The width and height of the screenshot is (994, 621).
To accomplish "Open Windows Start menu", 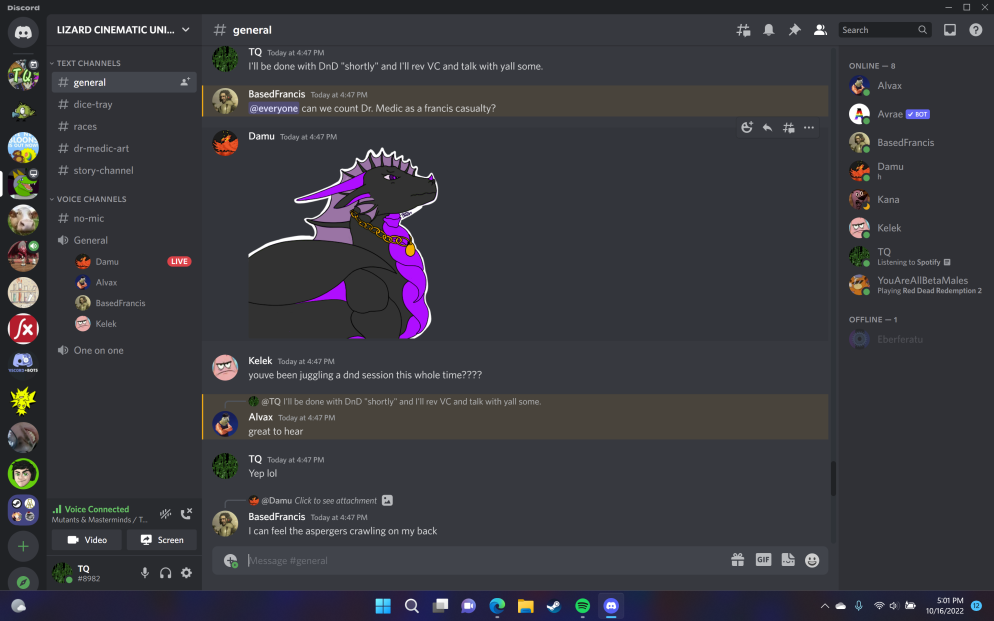I will [x=383, y=606].
